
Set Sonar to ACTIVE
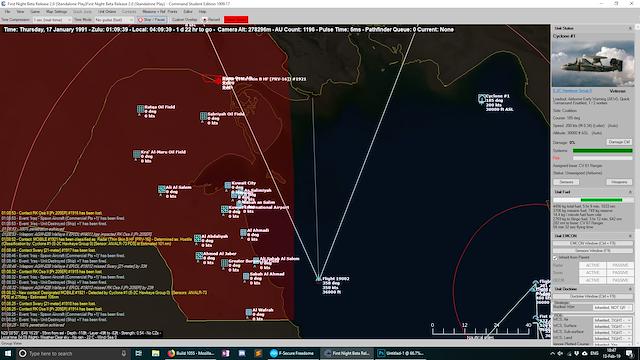592,273
